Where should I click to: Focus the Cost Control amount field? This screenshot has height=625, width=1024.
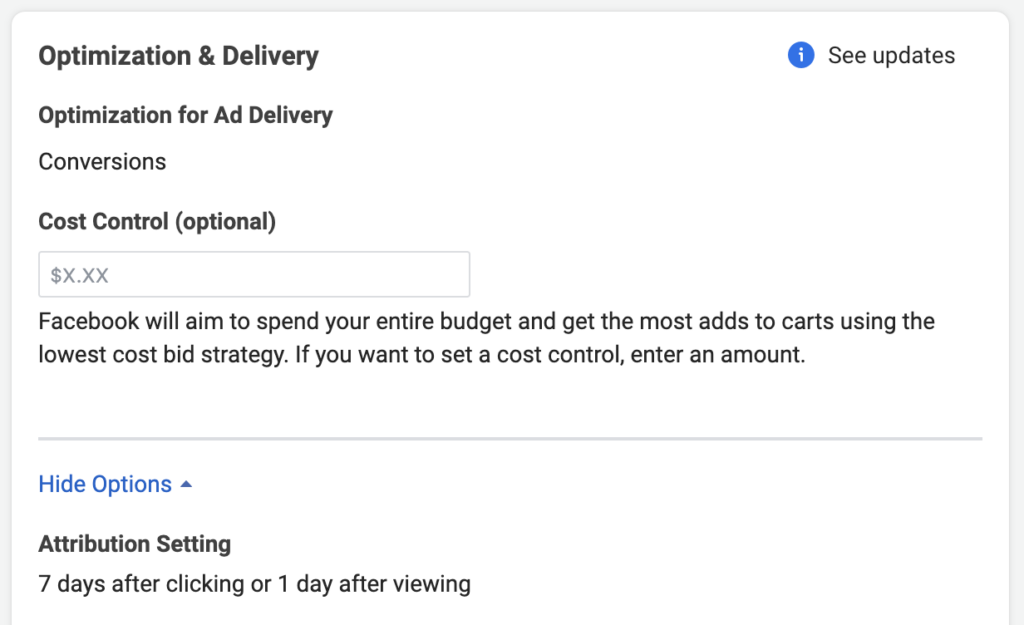(254, 275)
